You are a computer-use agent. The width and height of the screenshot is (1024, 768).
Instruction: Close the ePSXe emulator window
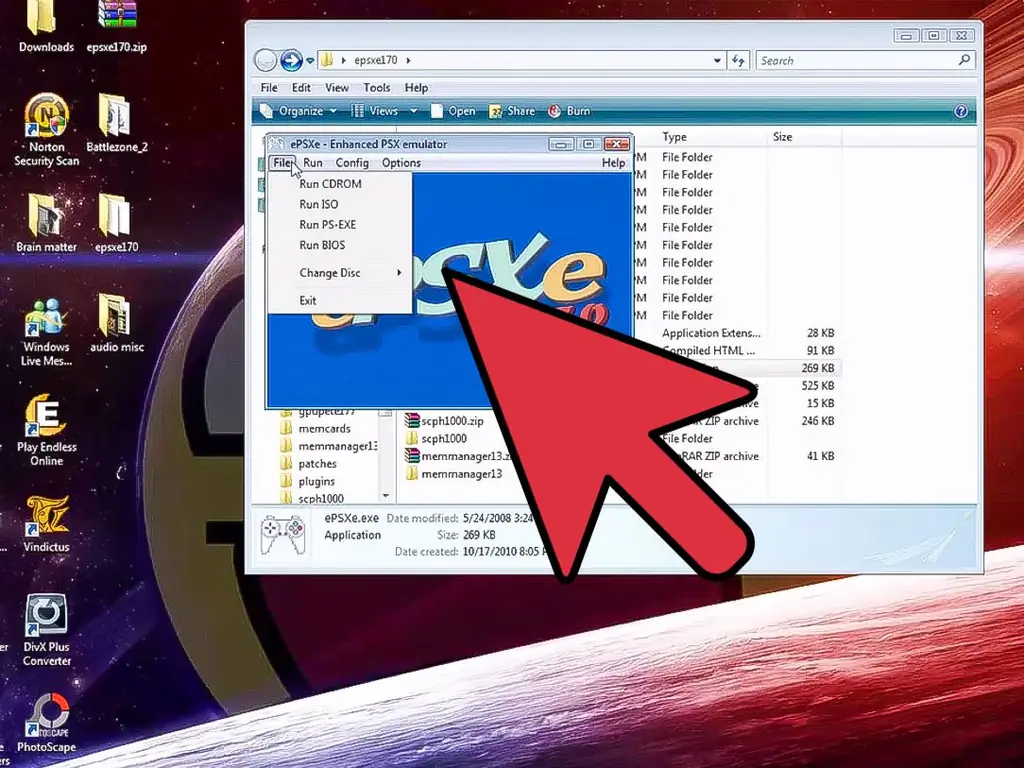616,144
